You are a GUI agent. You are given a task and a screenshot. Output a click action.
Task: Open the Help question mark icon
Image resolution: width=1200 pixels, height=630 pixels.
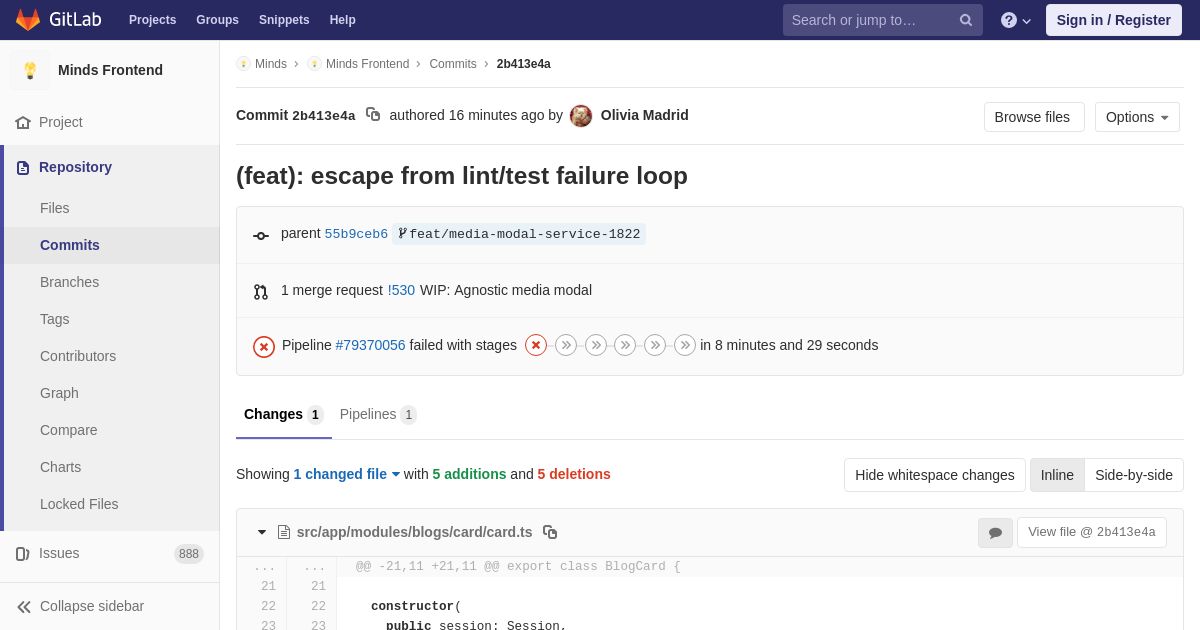click(x=1009, y=20)
